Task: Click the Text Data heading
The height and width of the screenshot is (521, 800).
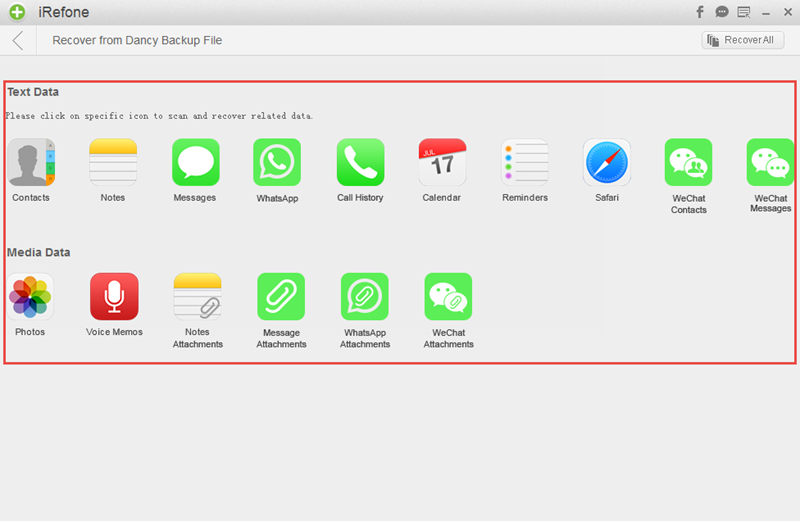Action: [x=33, y=92]
